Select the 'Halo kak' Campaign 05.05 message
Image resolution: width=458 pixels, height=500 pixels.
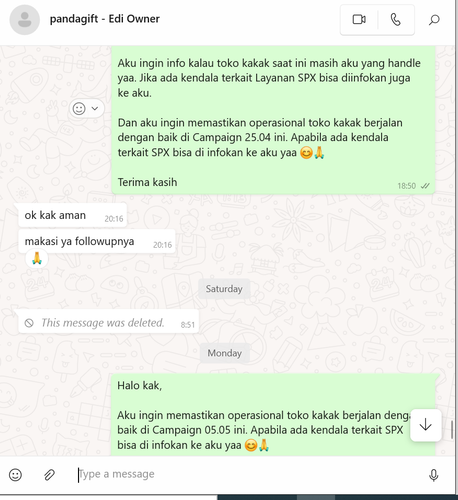pos(273,415)
